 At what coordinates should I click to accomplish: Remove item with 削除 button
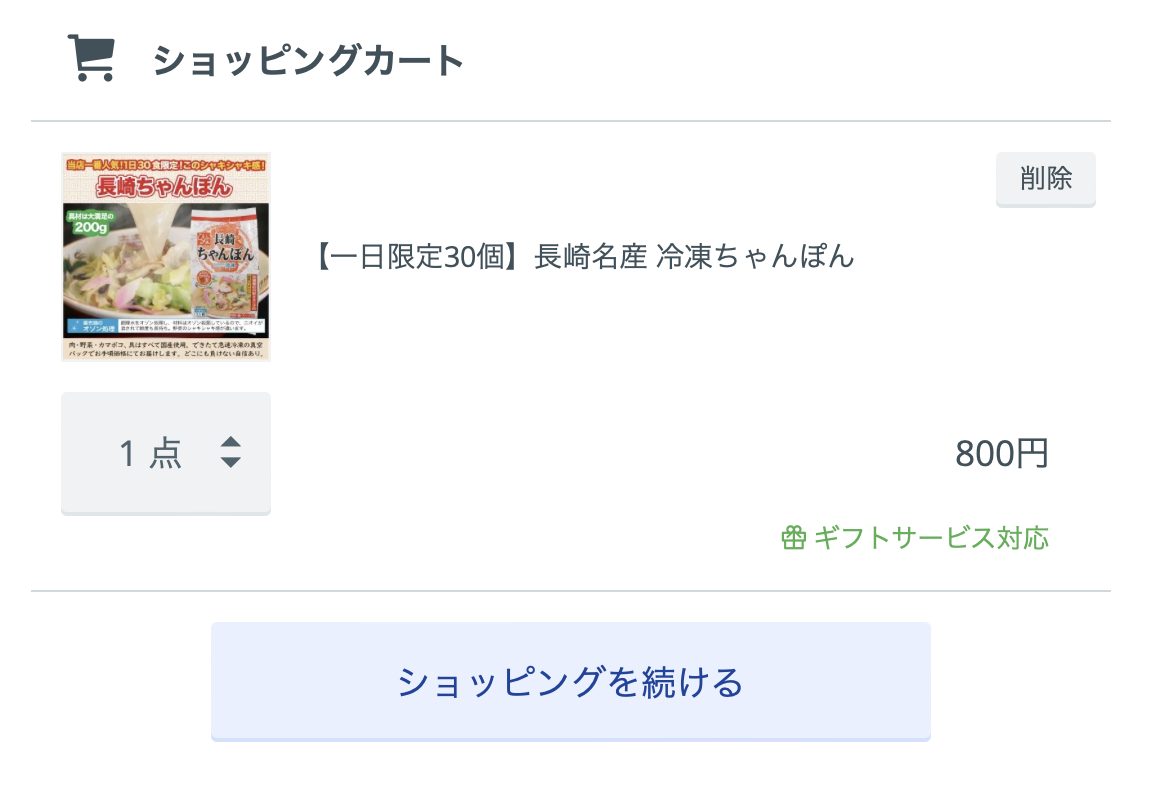click(1045, 179)
